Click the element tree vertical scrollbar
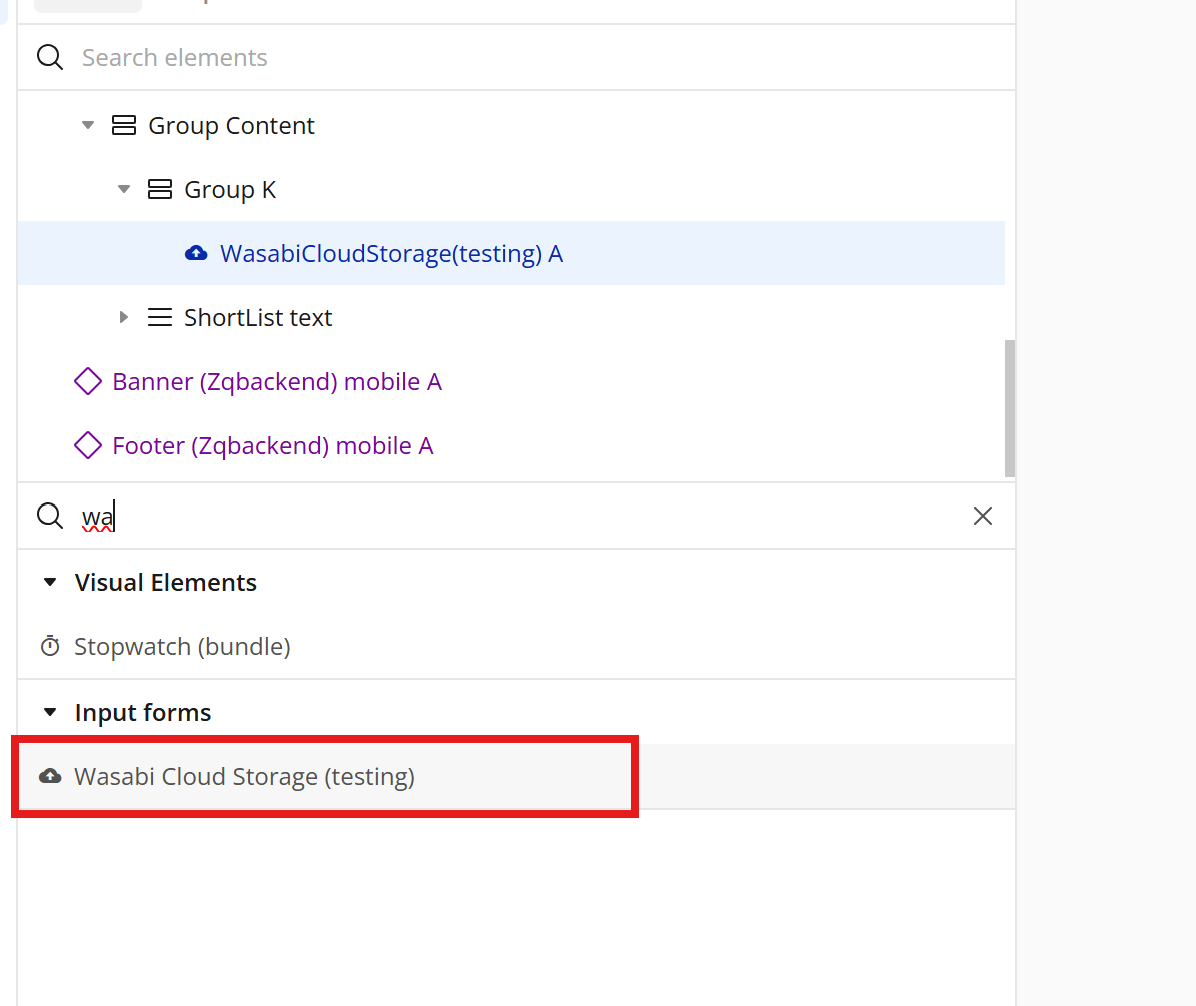The height and width of the screenshot is (1006, 1196). tap(1010, 408)
